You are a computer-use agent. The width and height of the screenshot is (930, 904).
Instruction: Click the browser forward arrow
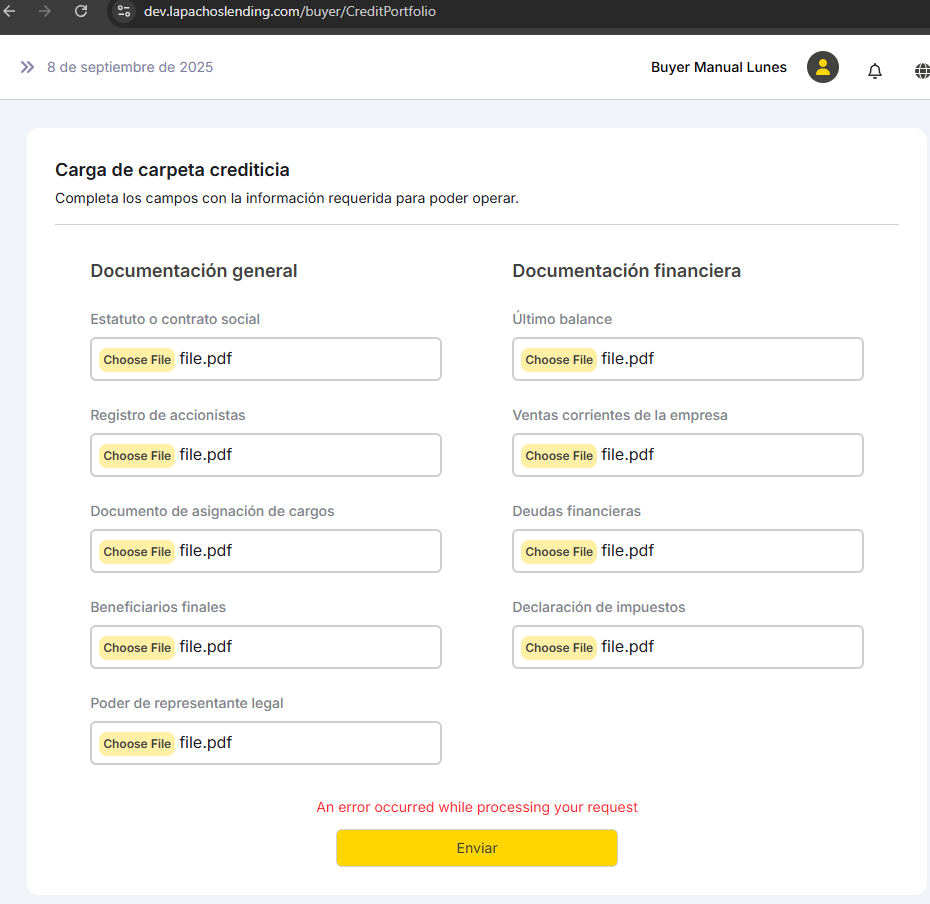[x=45, y=11]
